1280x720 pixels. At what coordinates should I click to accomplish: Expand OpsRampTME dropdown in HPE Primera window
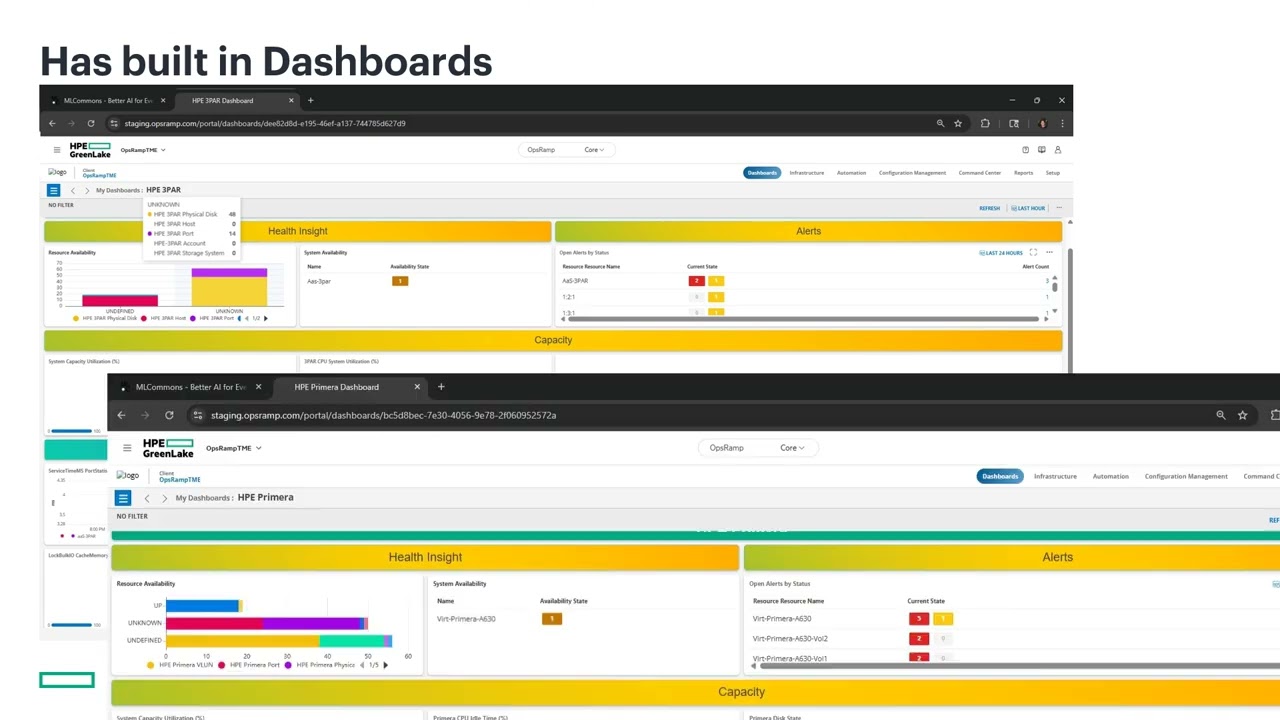[x=234, y=448]
